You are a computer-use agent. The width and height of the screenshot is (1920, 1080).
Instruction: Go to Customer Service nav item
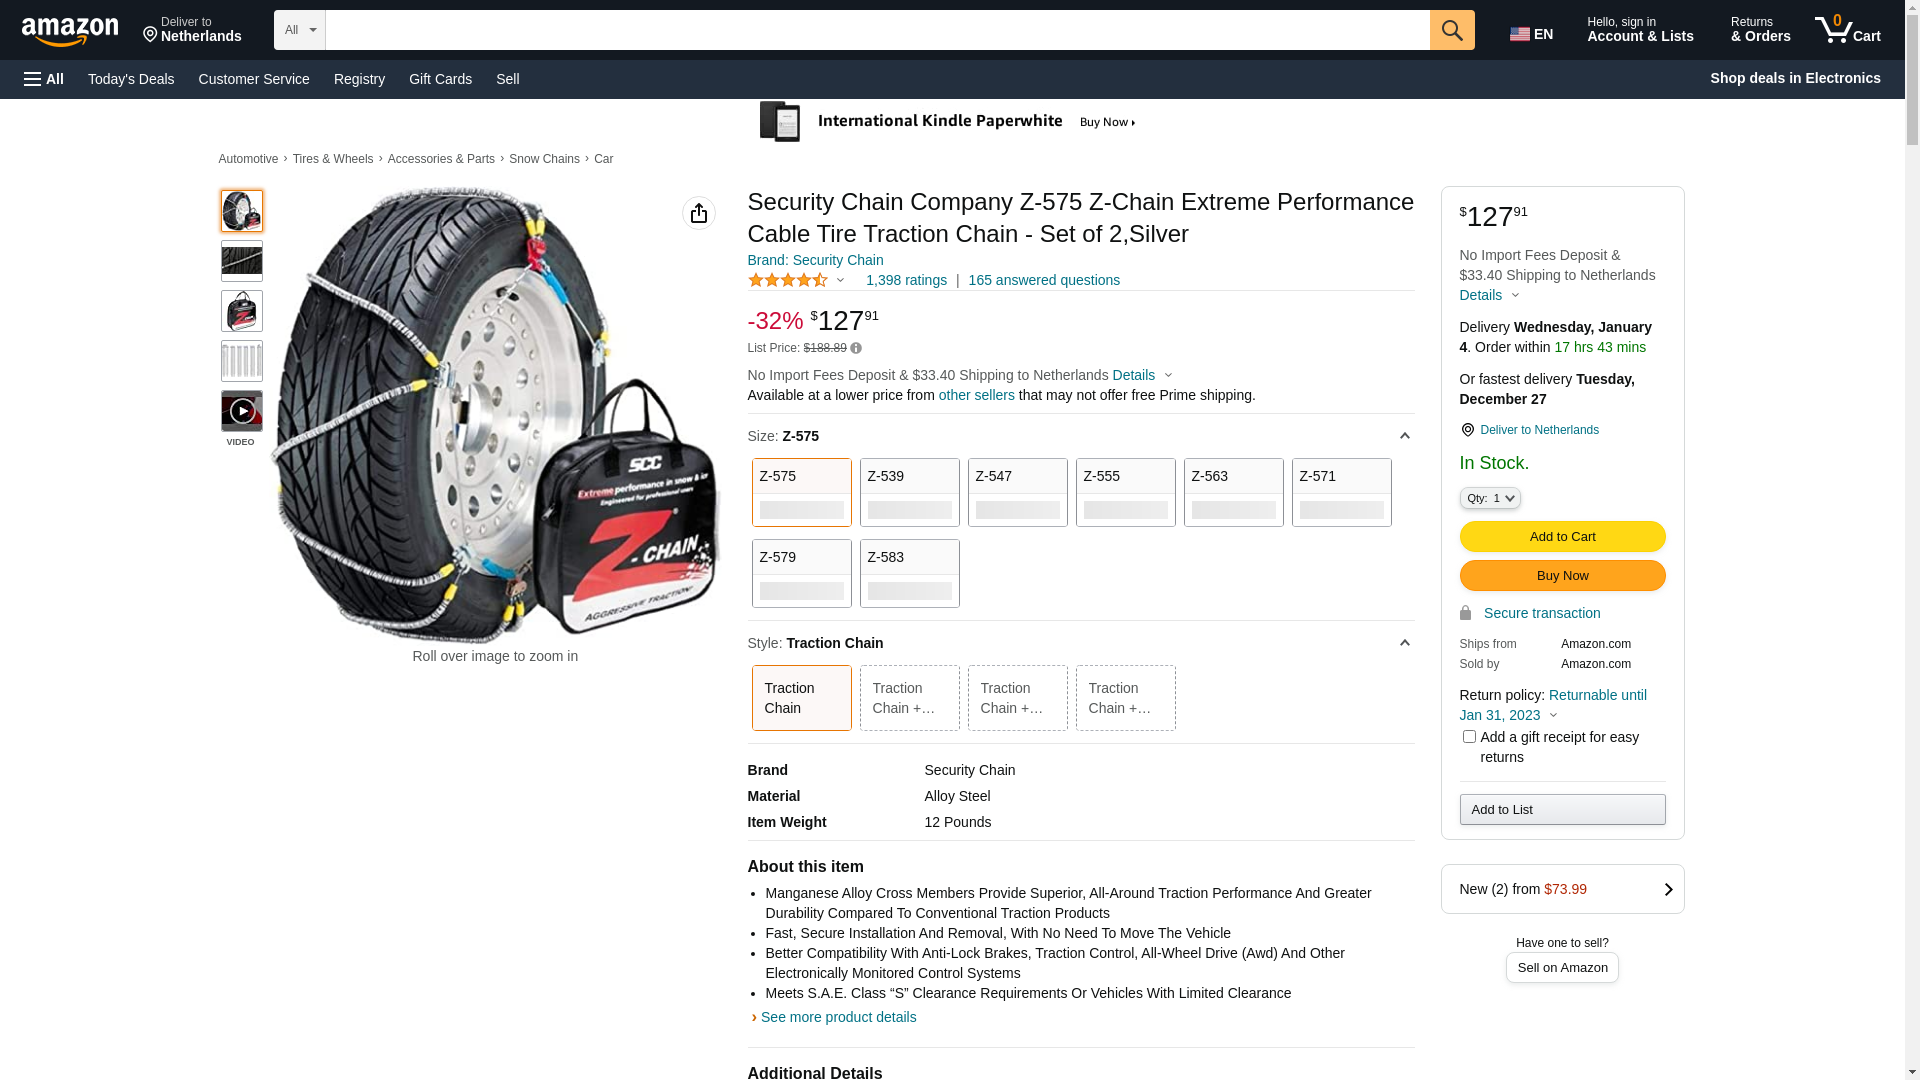tap(254, 79)
